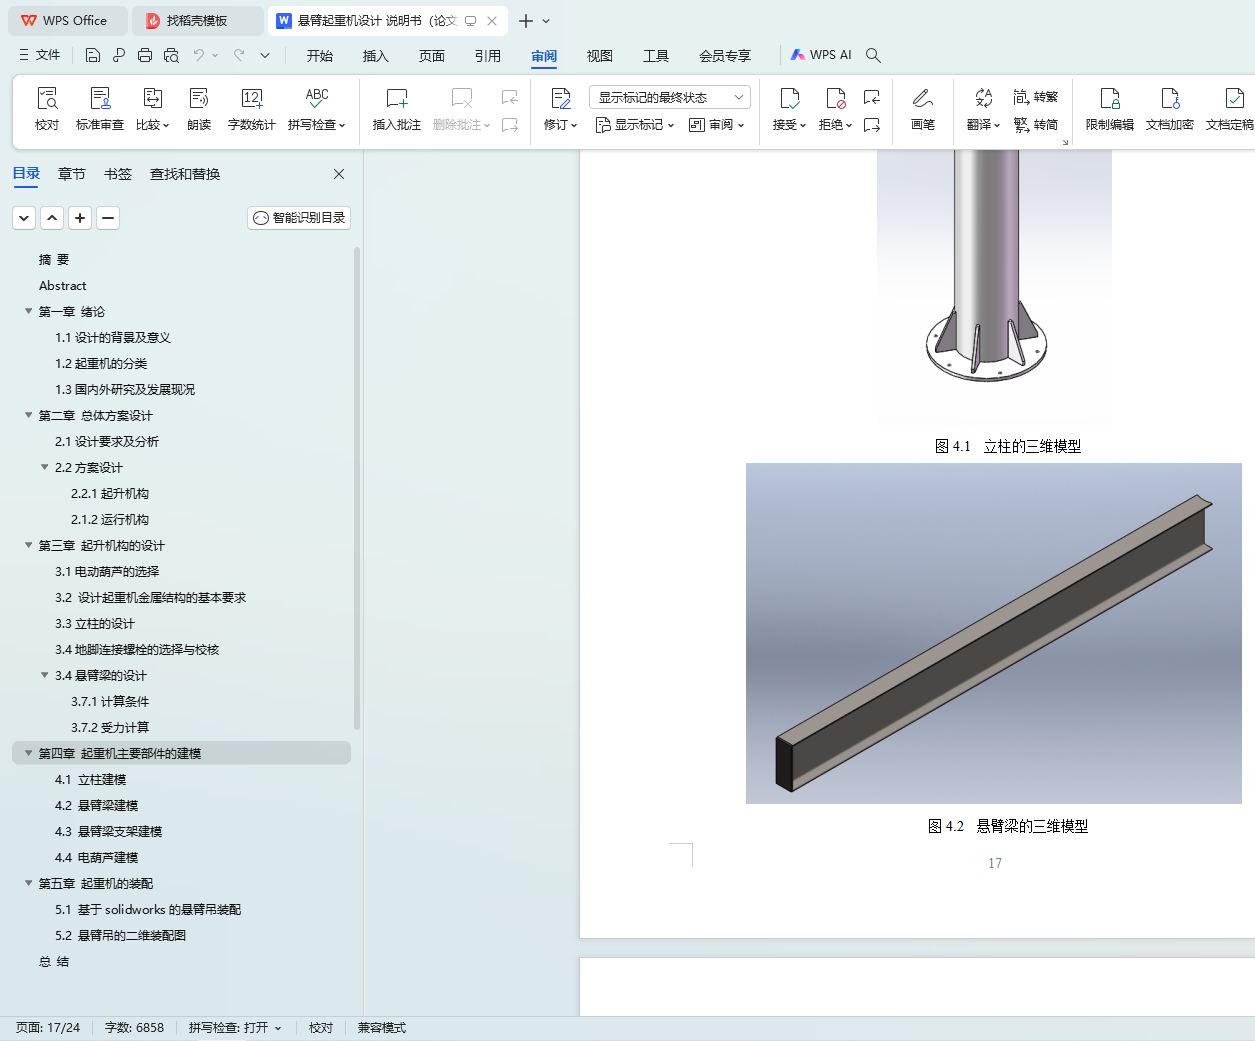This screenshot has height=1041, width=1255.
Task: Click the 拒绝 reject change icon
Action: (x=836, y=109)
